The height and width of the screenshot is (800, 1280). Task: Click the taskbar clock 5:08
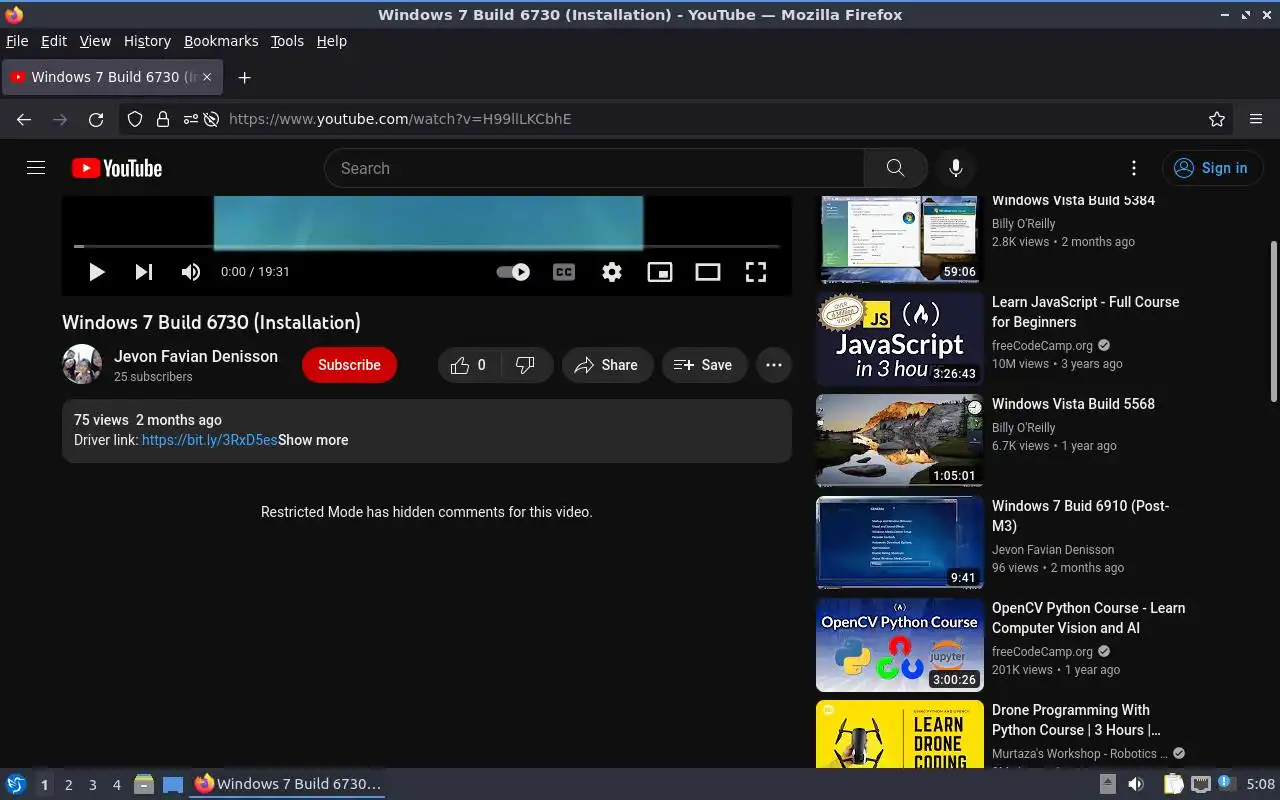click(x=1260, y=784)
